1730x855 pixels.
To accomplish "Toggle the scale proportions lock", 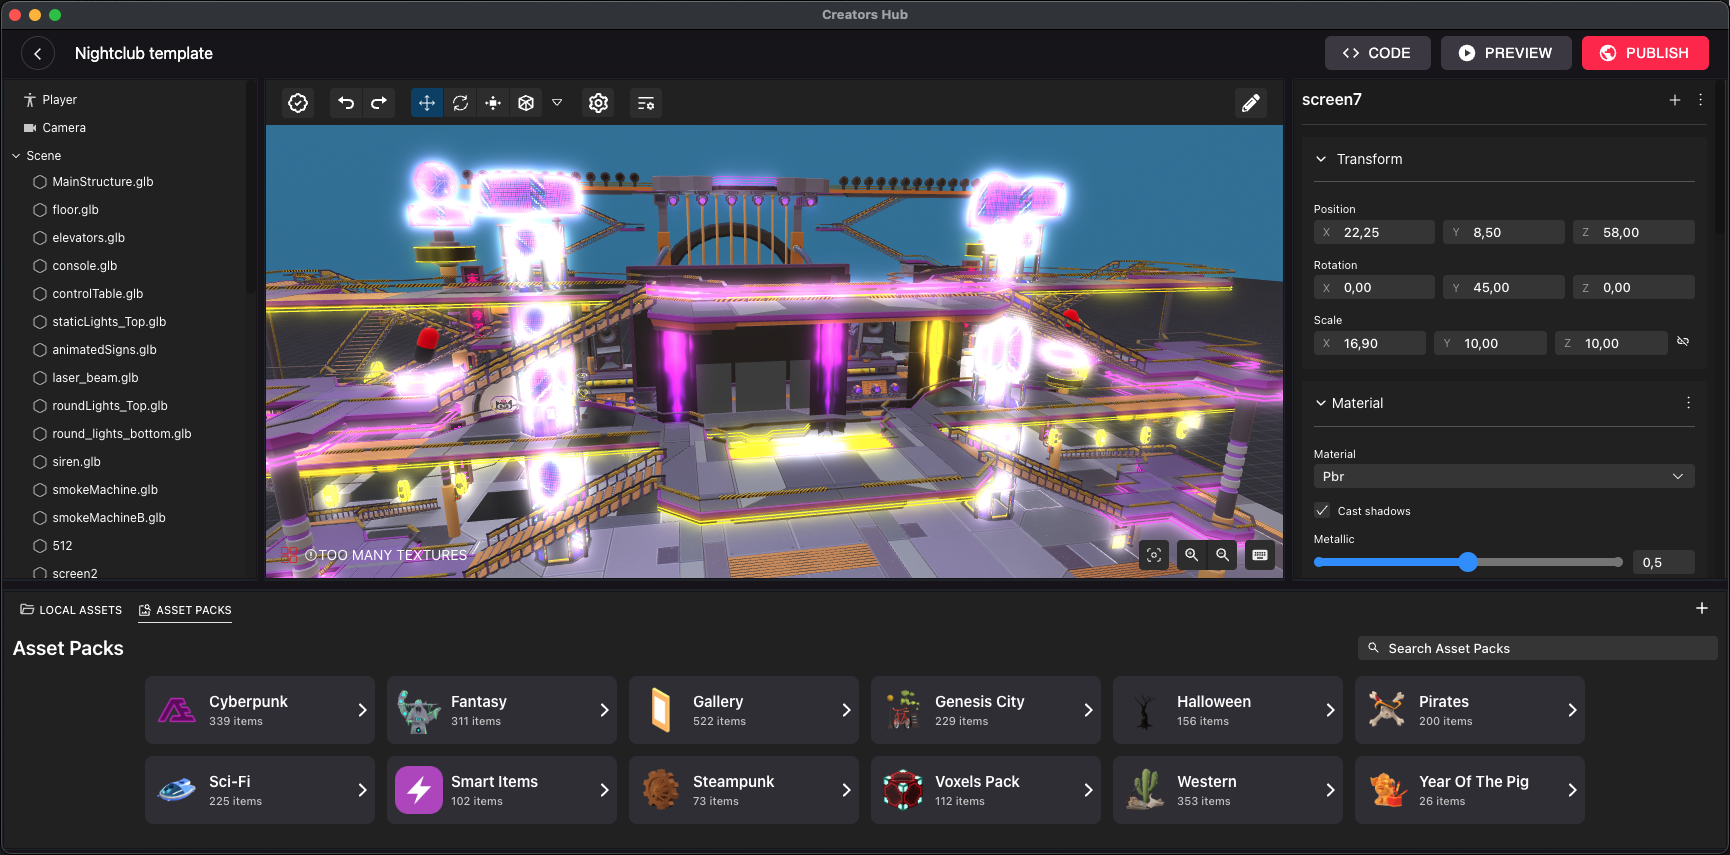I will click(x=1683, y=342).
